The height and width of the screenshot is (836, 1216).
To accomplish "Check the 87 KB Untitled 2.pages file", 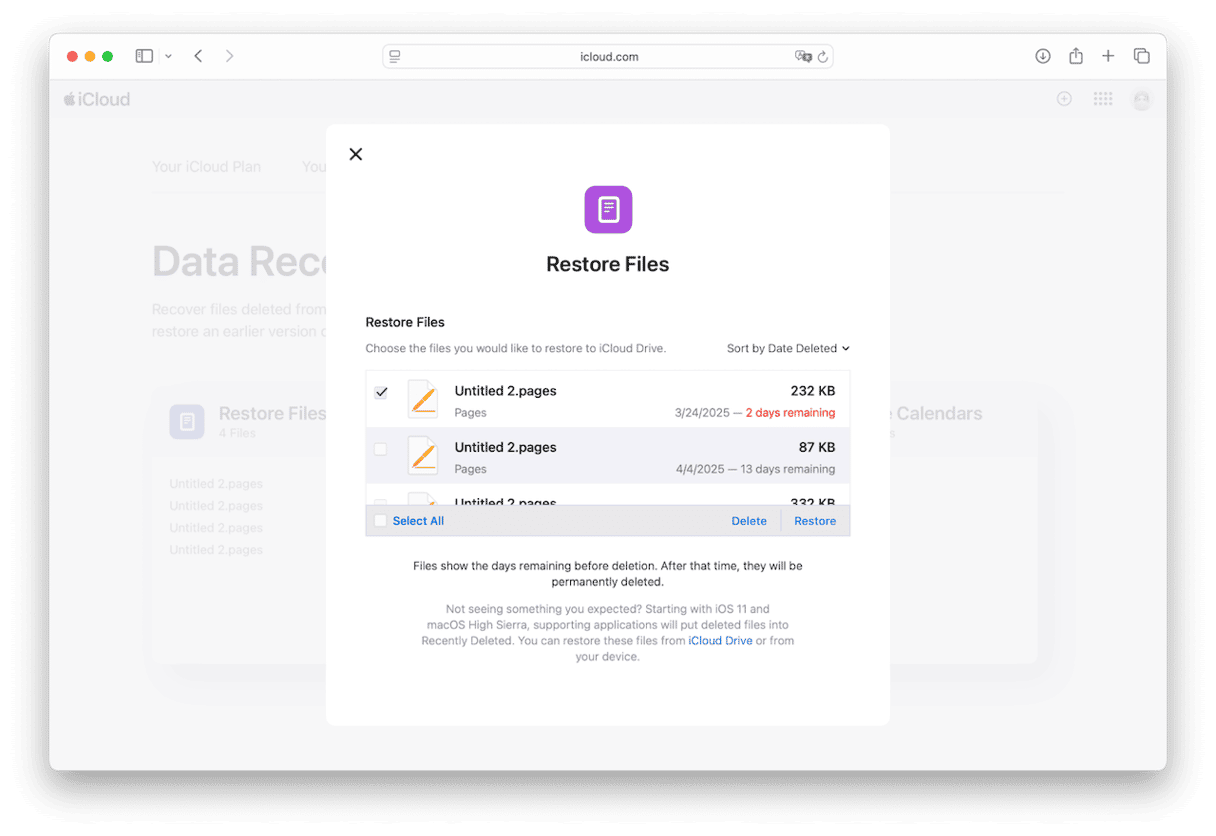I will (381, 449).
